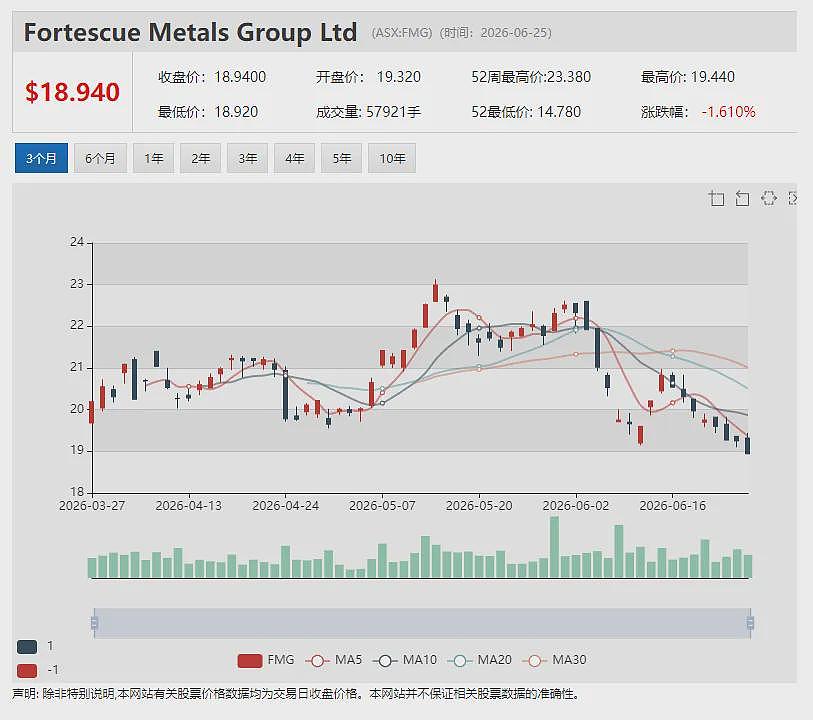
Task: Click the left handle of data zoom slider
Action: coord(94,623)
